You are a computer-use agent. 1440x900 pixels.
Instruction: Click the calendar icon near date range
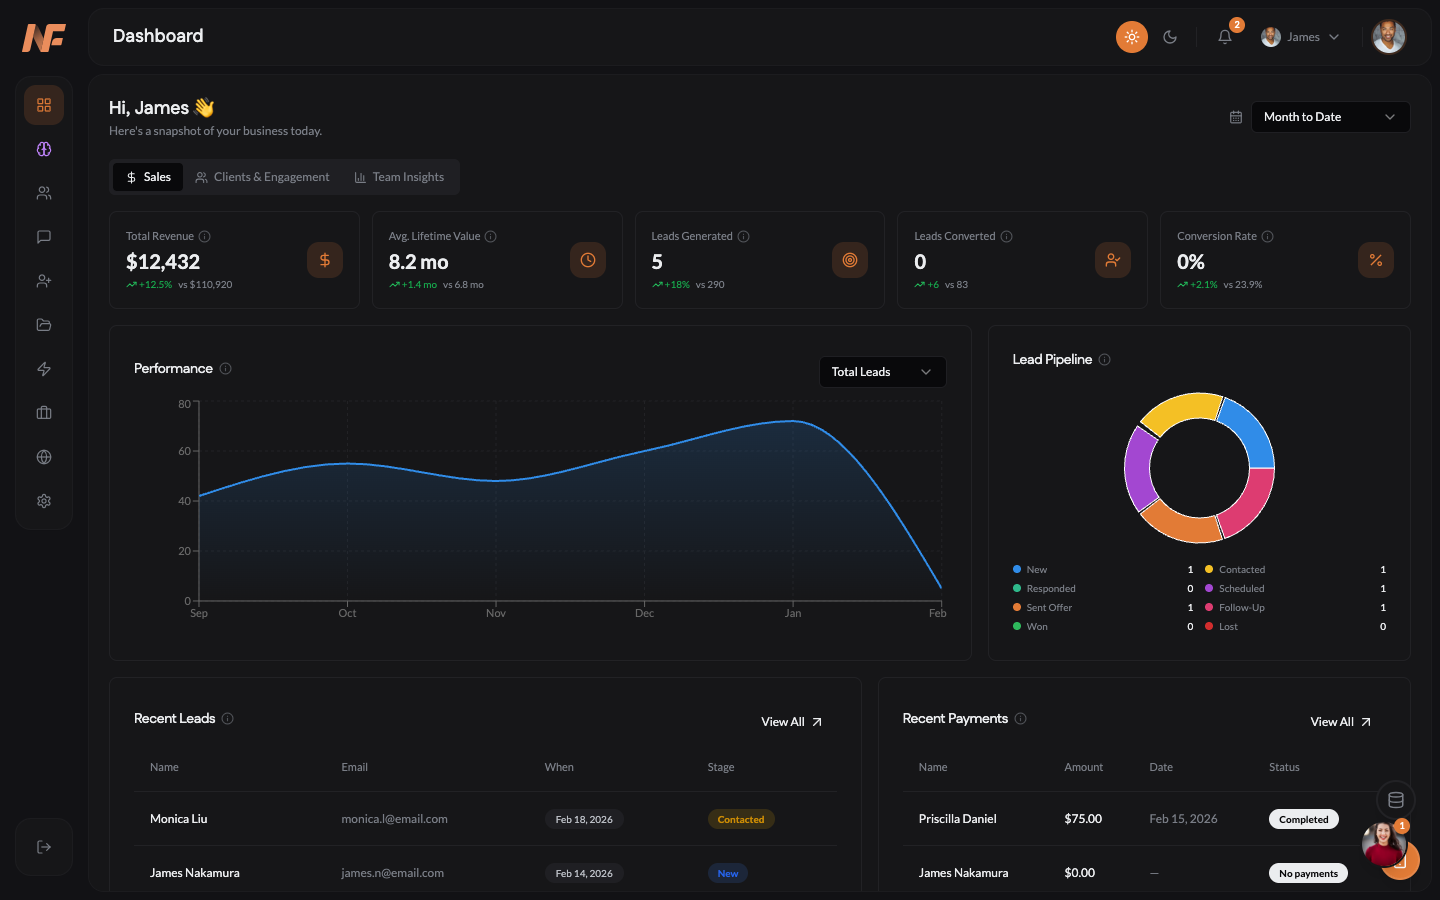[x=1235, y=116]
